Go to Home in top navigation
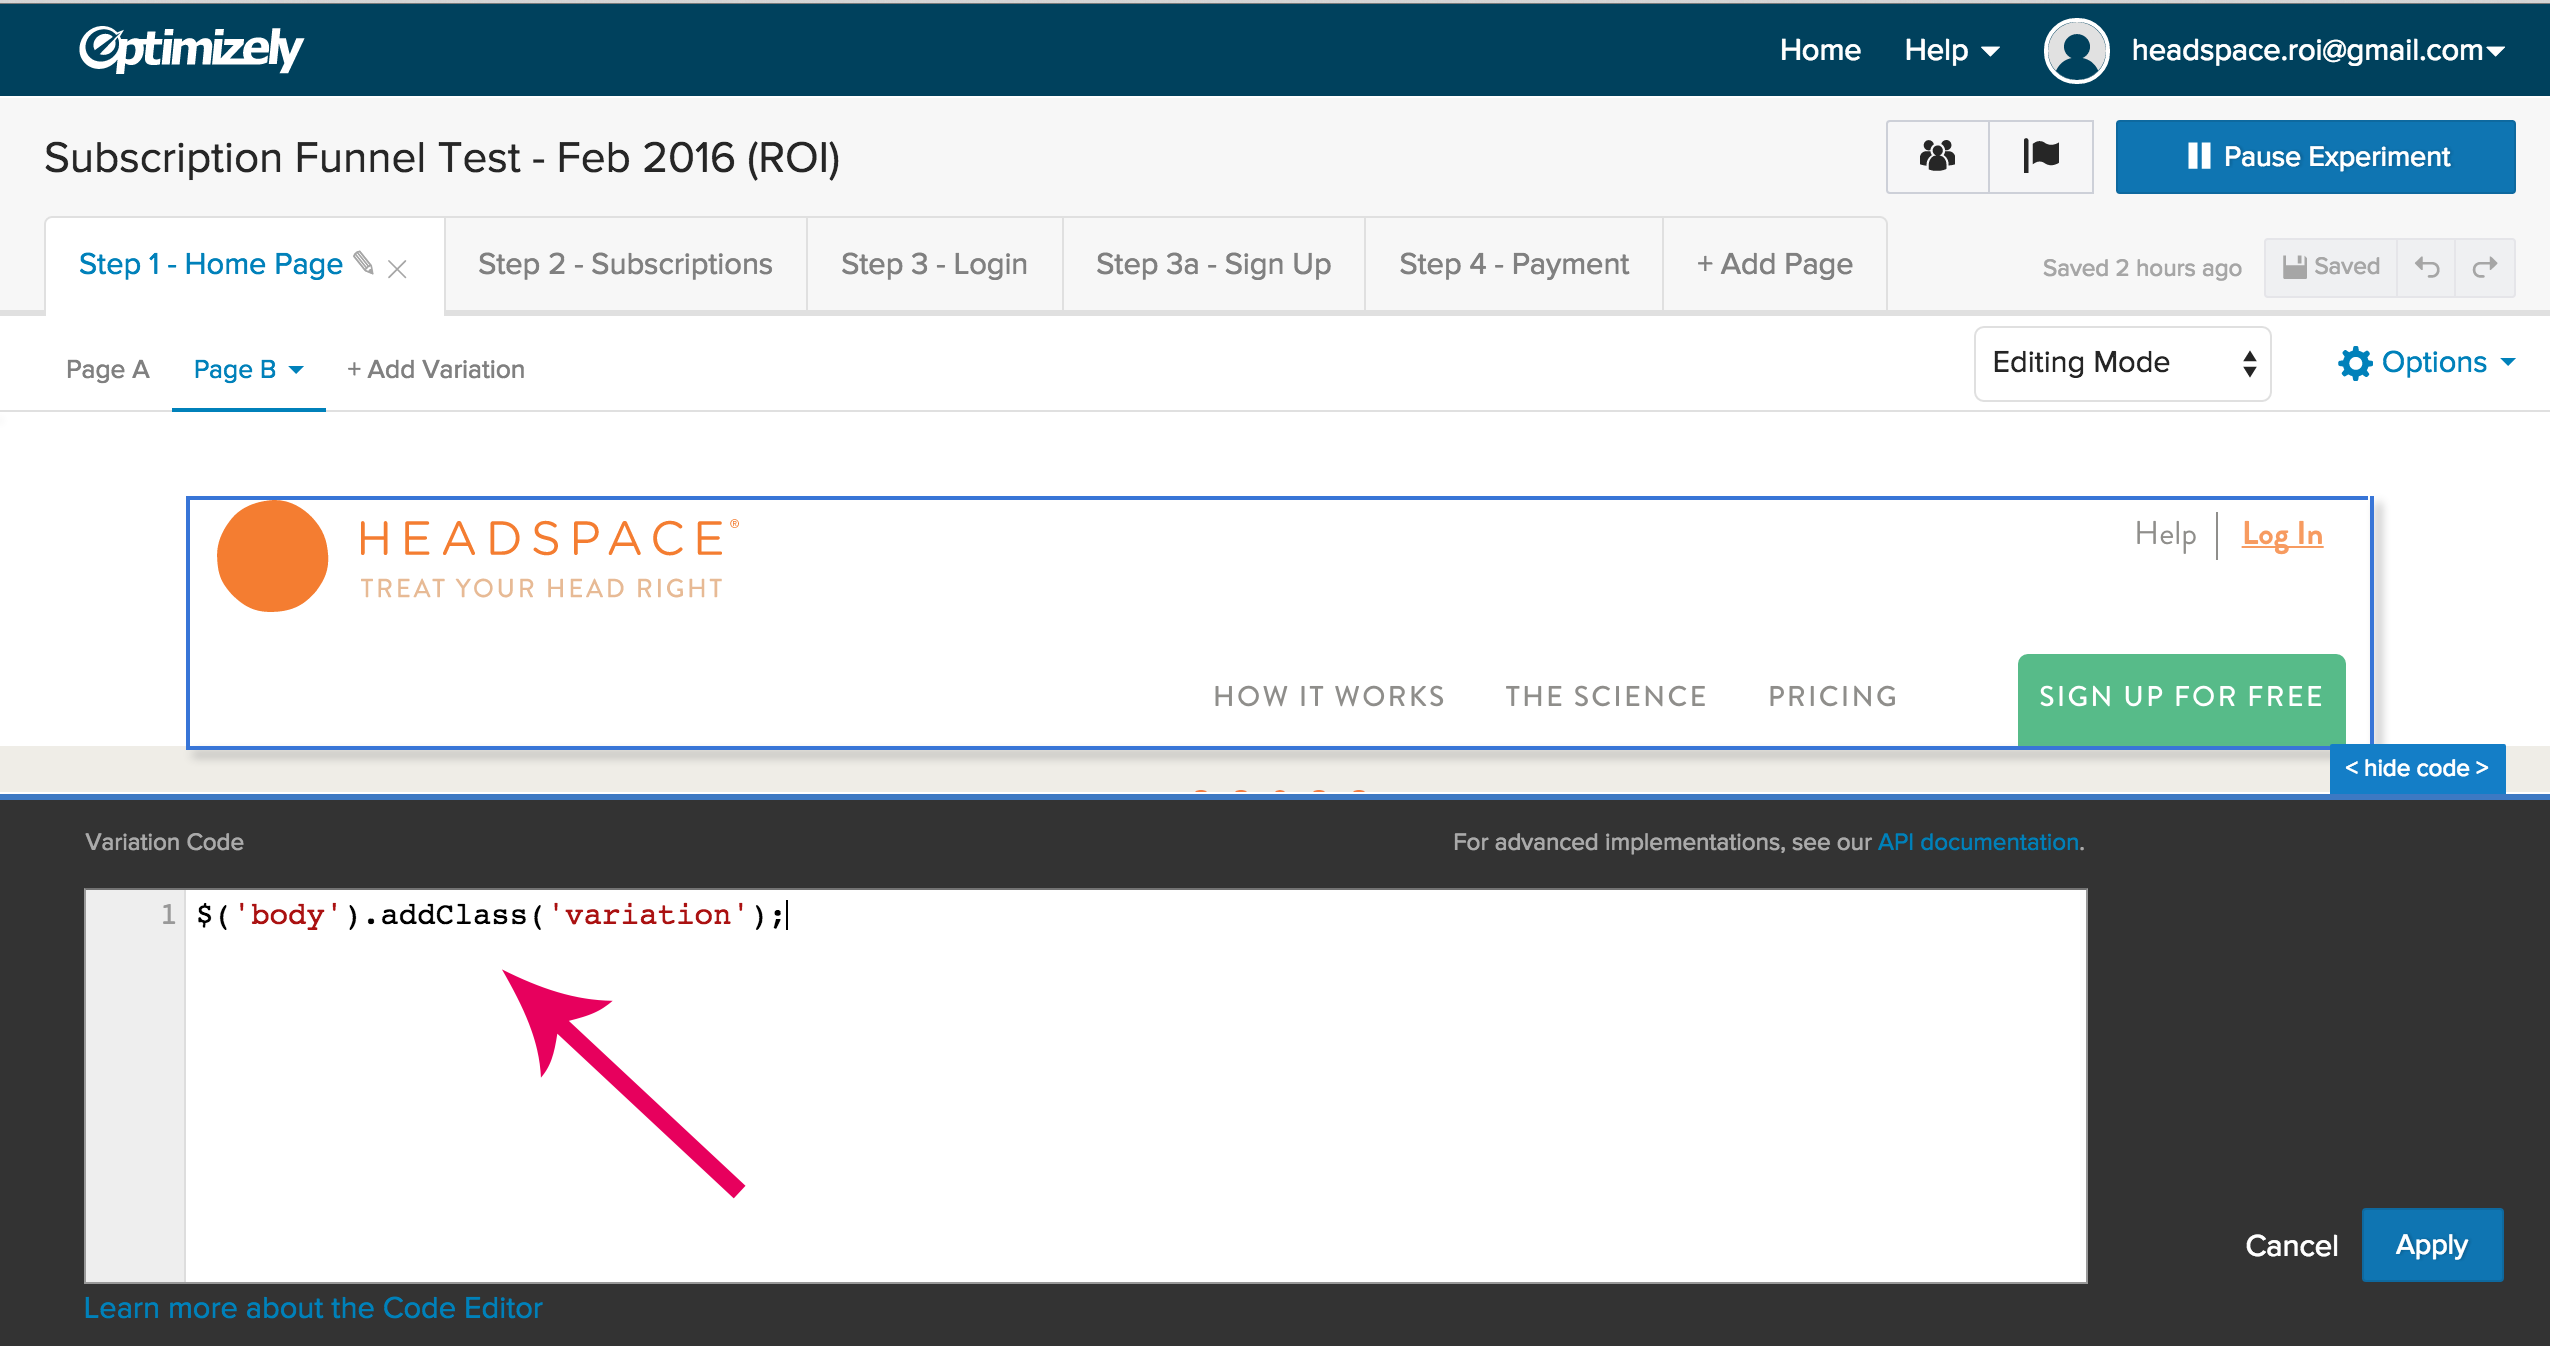 click(1819, 50)
